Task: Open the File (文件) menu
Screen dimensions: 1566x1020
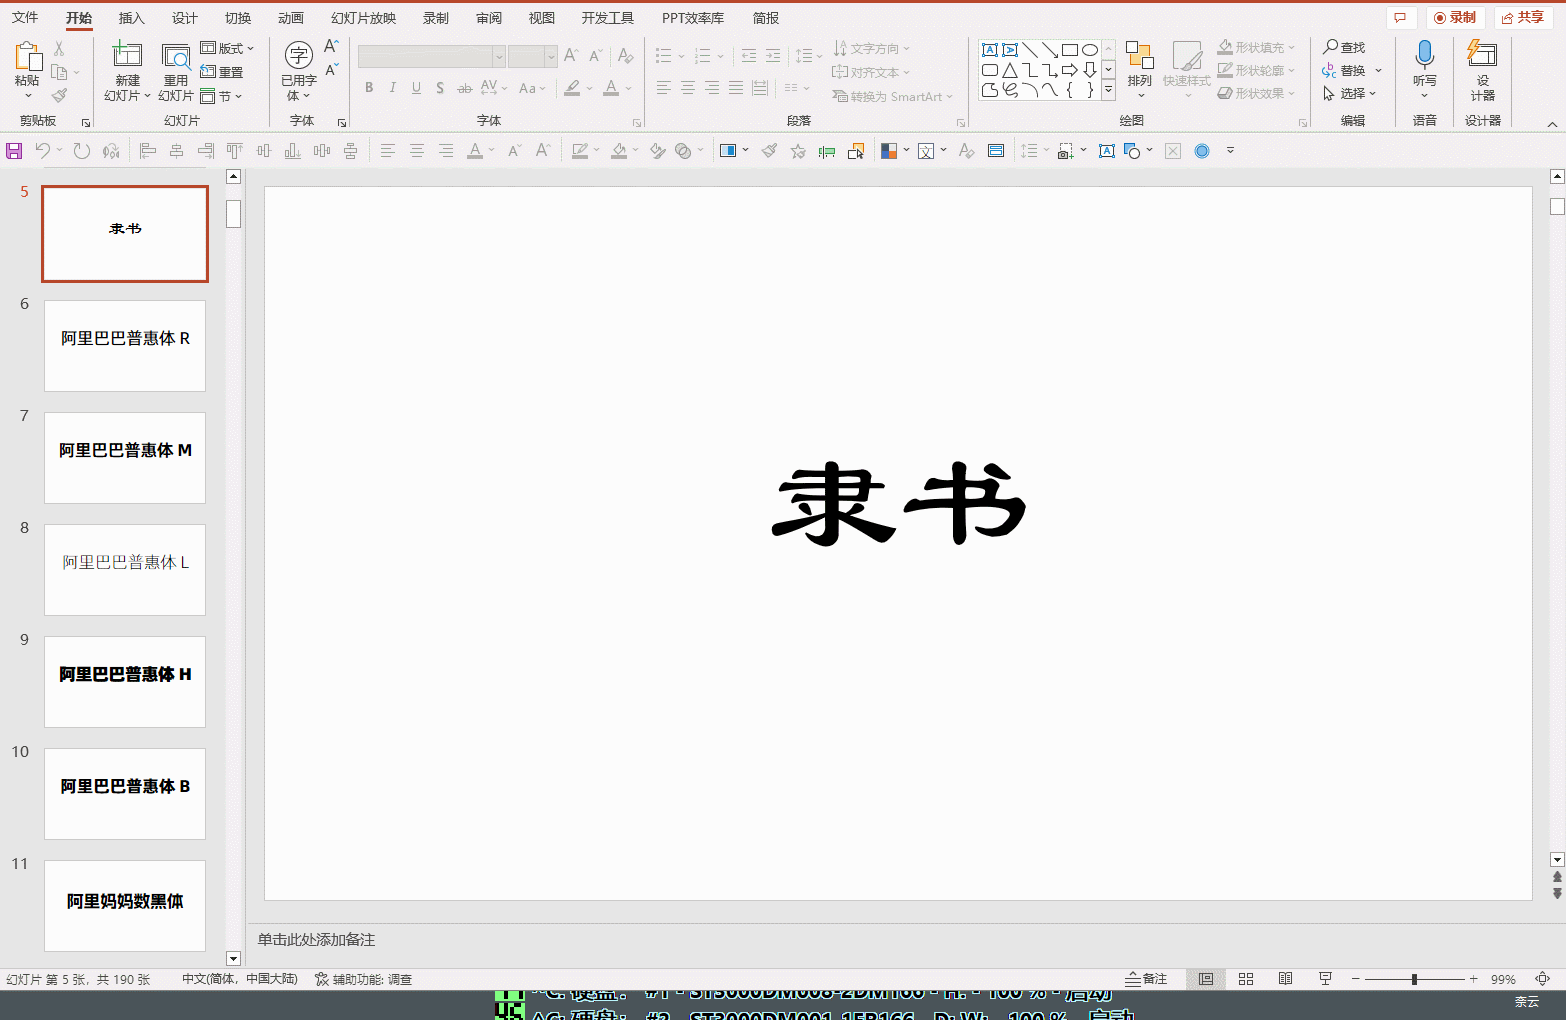Action: coord(25,18)
